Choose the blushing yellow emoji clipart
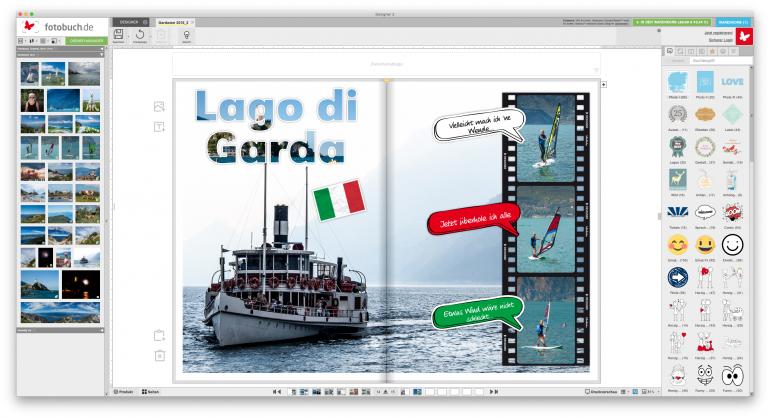The height and width of the screenshot is (418, 770). tap(678, 245)
